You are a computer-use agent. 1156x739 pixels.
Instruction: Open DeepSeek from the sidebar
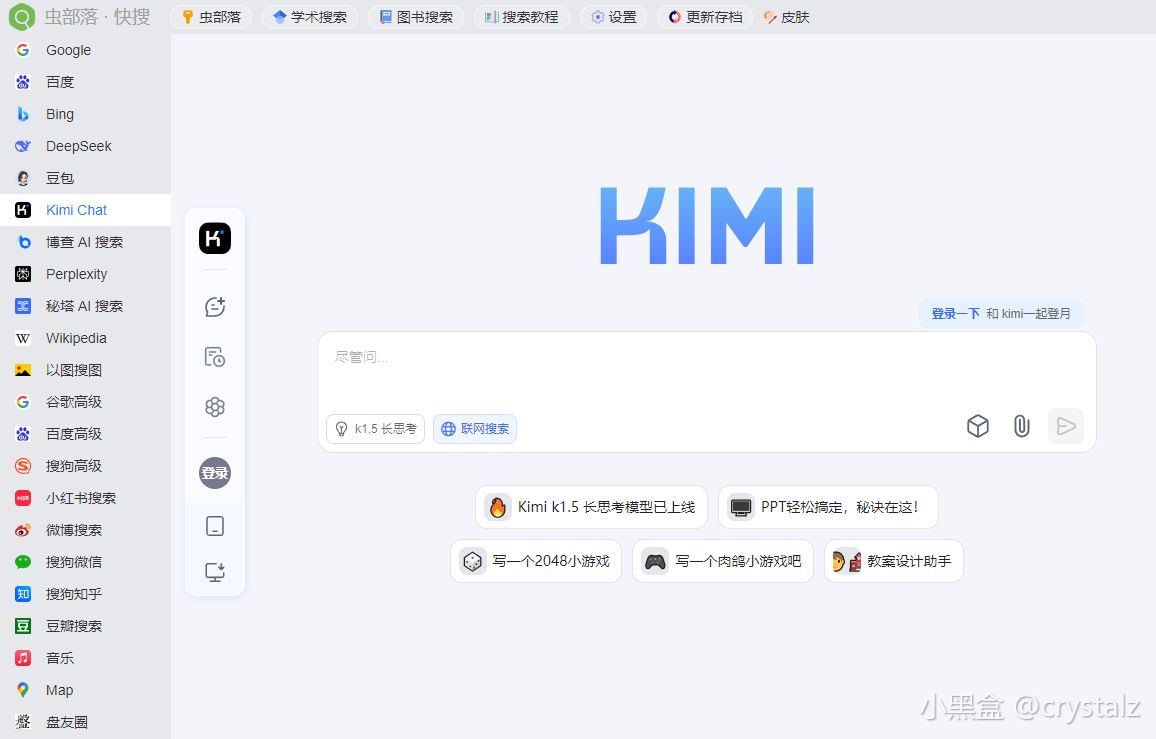tap(86, 146)
